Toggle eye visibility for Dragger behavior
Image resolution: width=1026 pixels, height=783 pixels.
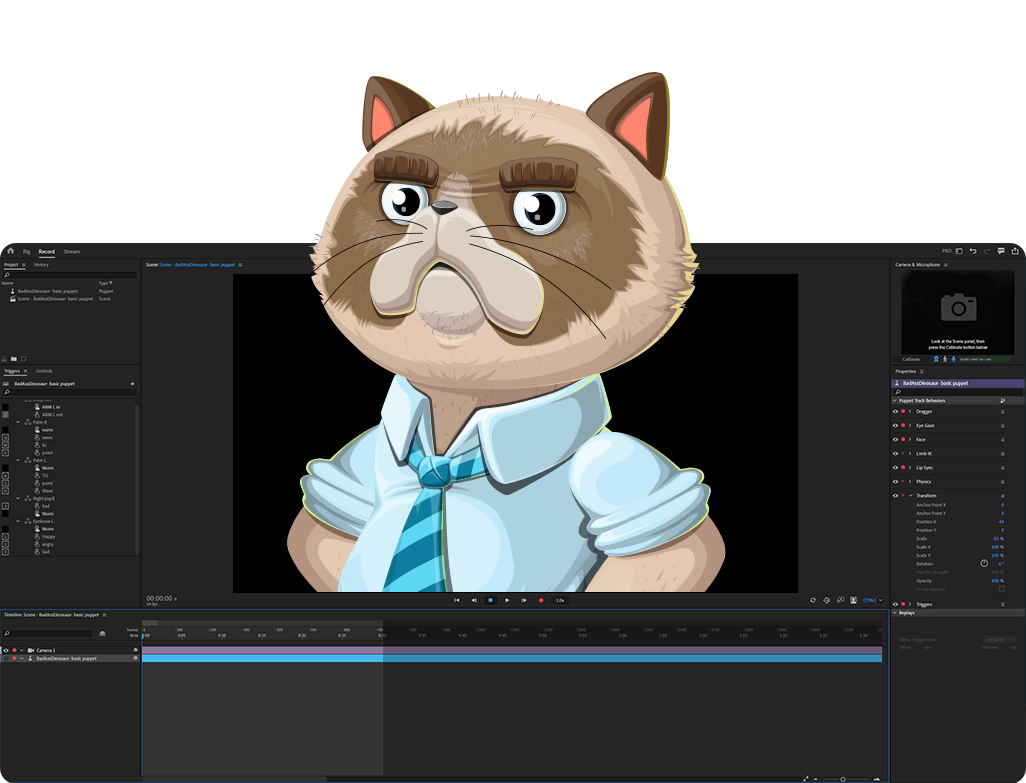click(x=895, y=411)
